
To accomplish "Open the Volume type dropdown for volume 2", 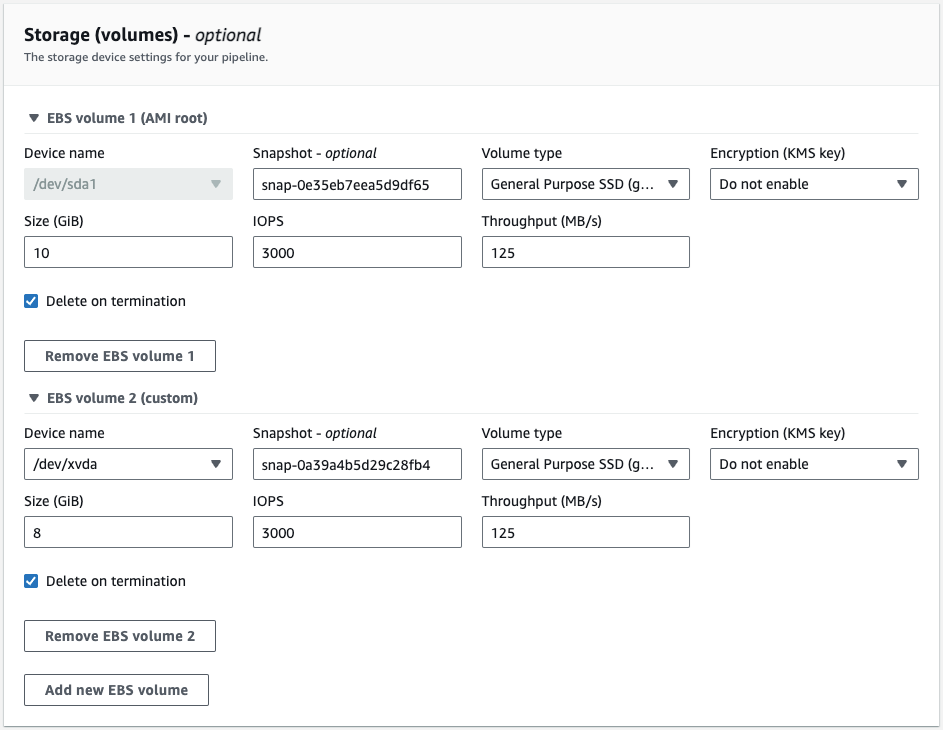I will [583, 464].
